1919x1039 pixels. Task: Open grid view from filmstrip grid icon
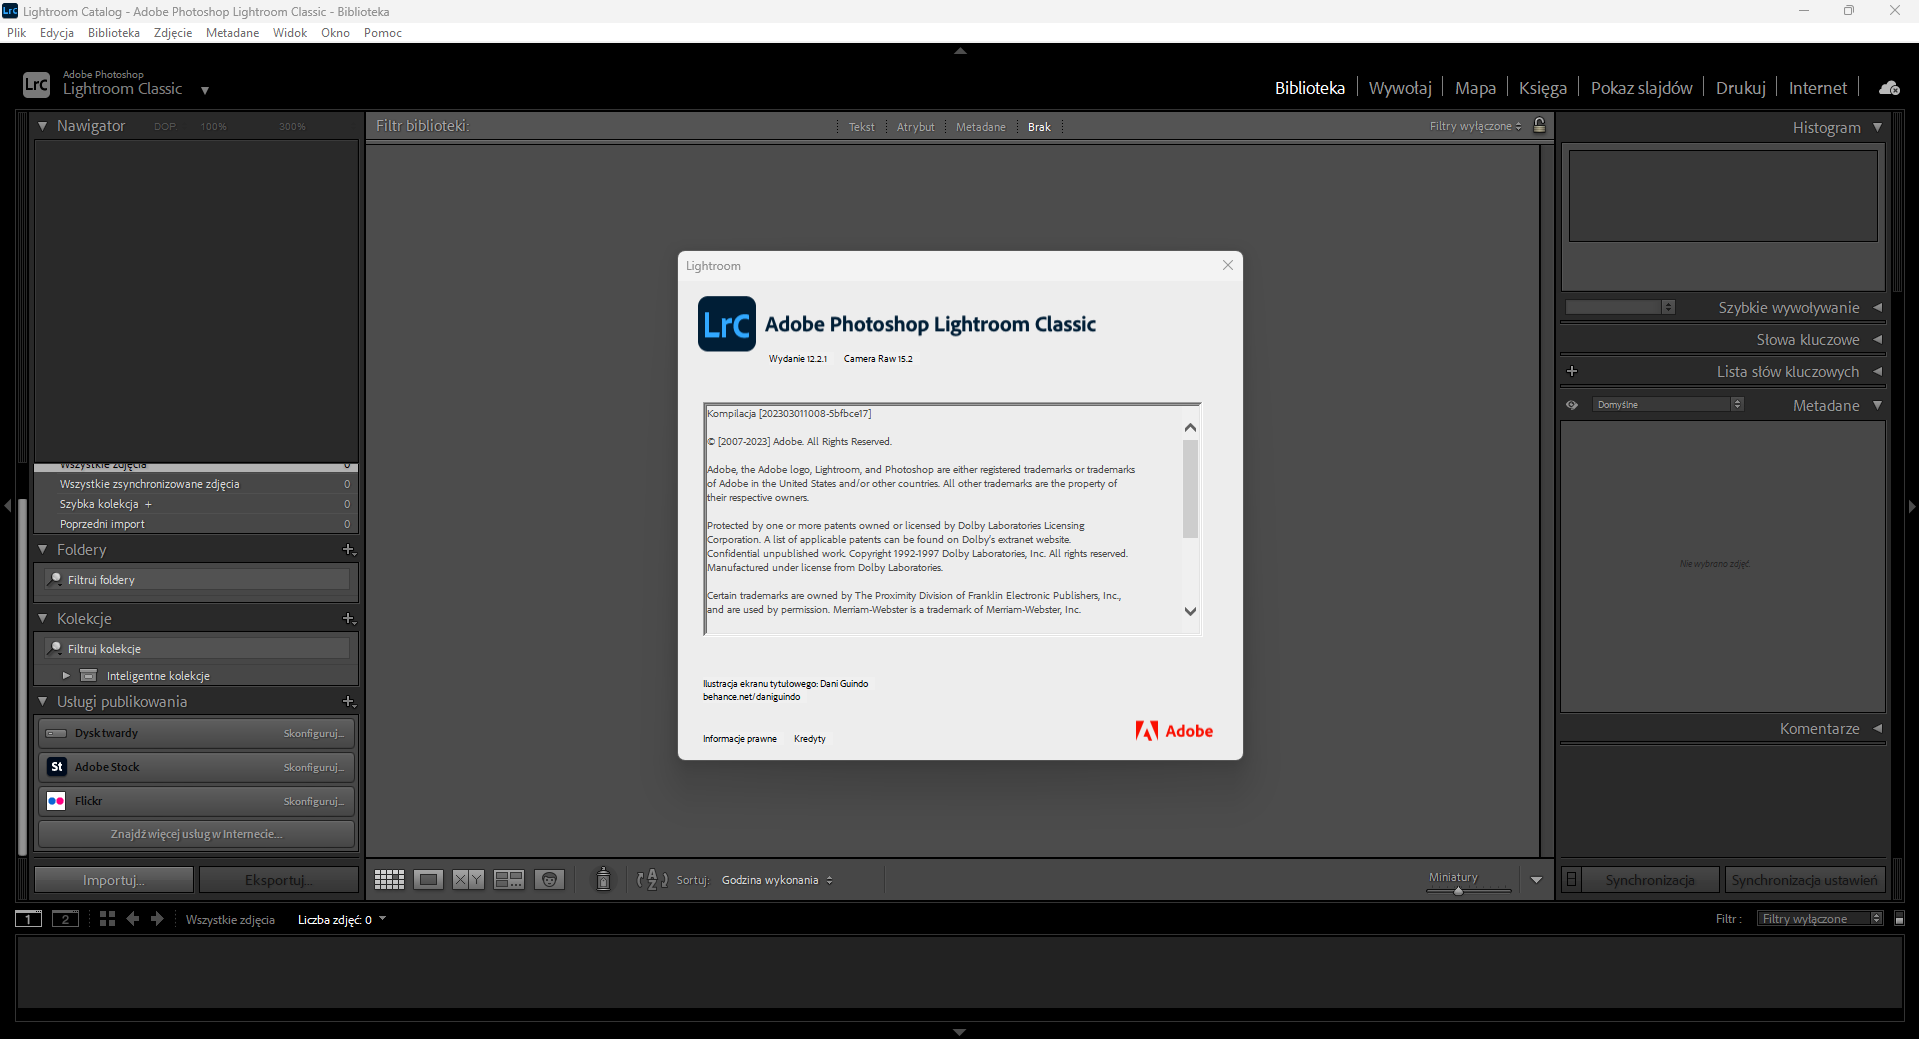point(107,919)
